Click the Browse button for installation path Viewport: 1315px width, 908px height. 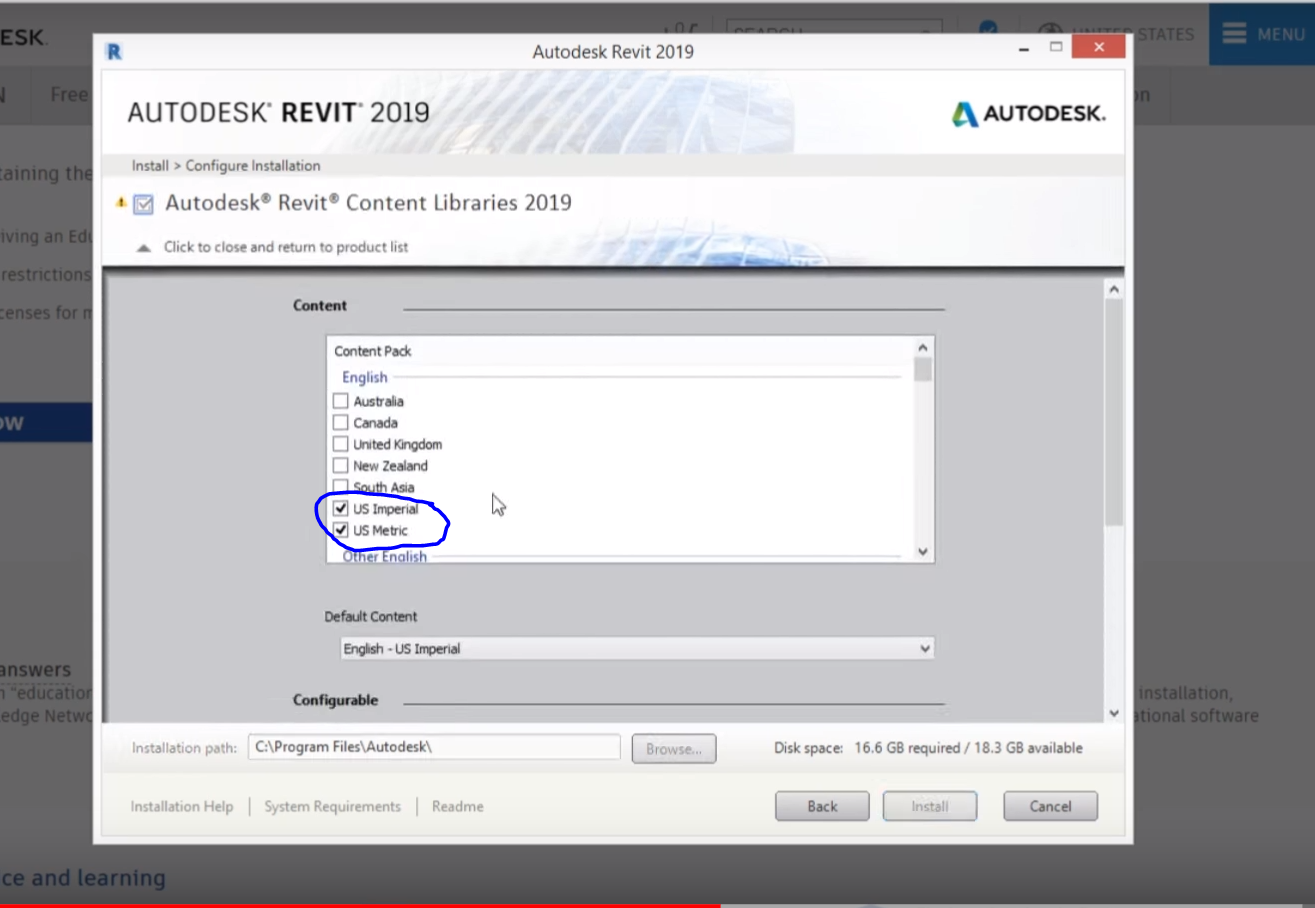(x=674, y=749)
